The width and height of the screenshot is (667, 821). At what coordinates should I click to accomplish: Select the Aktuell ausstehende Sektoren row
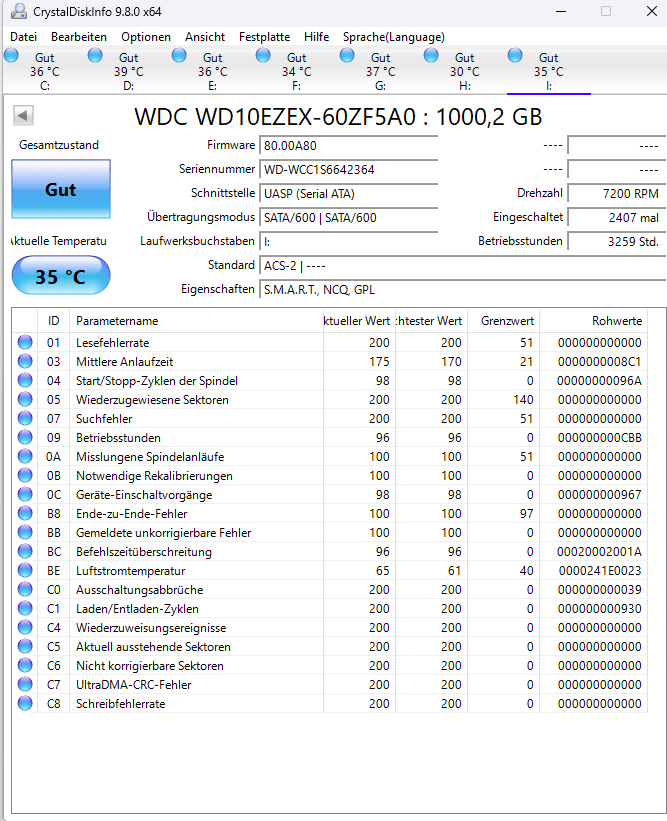(x=330, y=646)
